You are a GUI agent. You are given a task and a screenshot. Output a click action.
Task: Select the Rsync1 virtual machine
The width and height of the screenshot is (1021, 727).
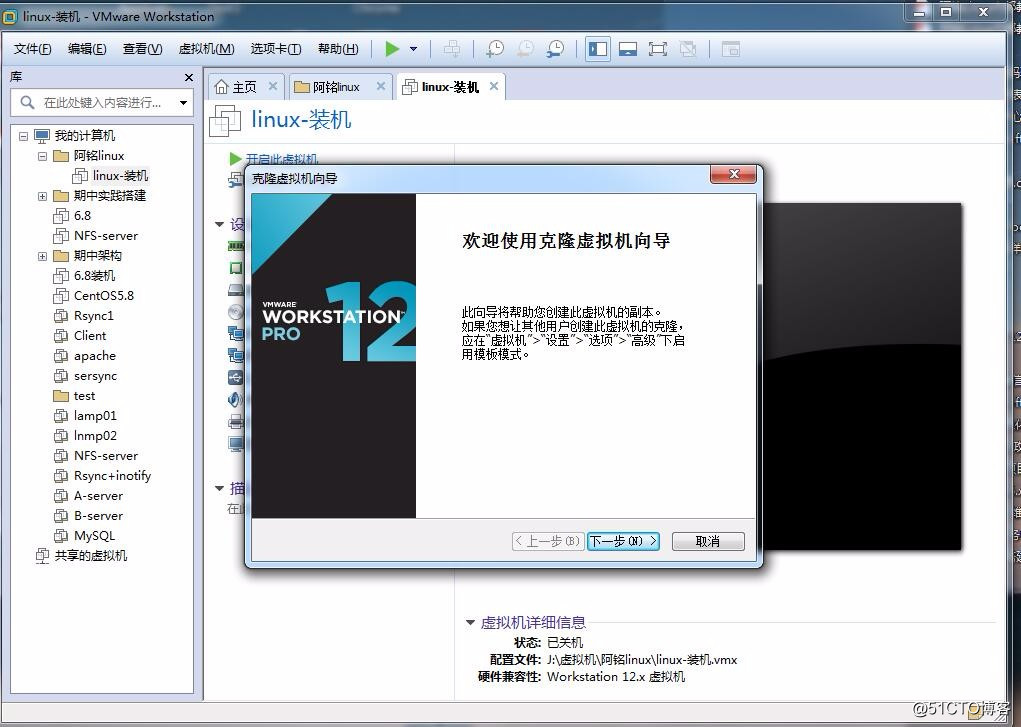(83, 315)
